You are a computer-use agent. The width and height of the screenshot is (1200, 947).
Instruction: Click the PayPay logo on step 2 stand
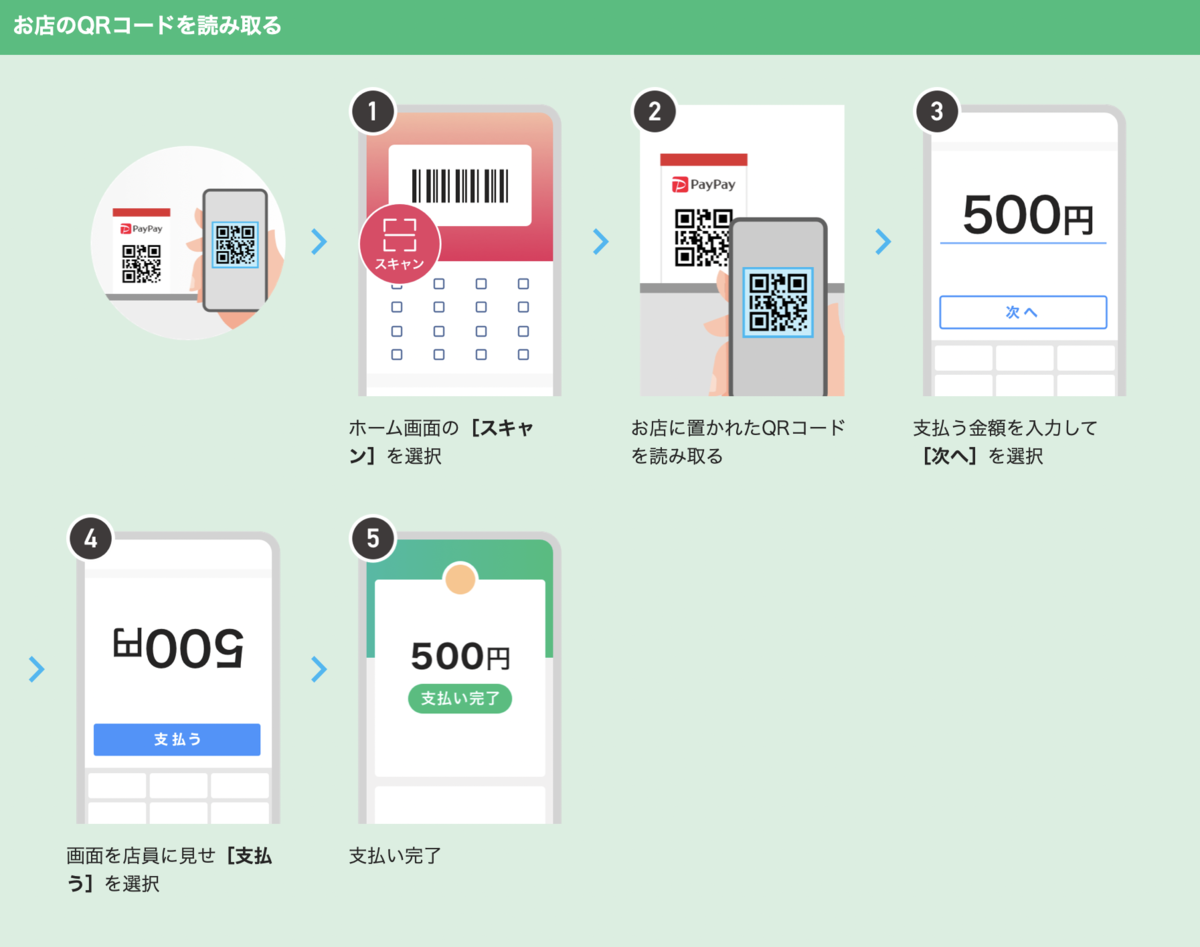(703, 184)
